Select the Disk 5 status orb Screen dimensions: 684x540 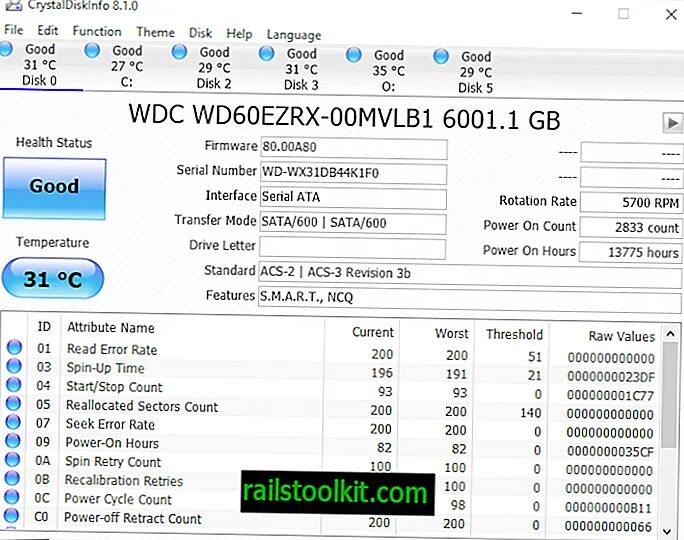[x=441, y=56]
